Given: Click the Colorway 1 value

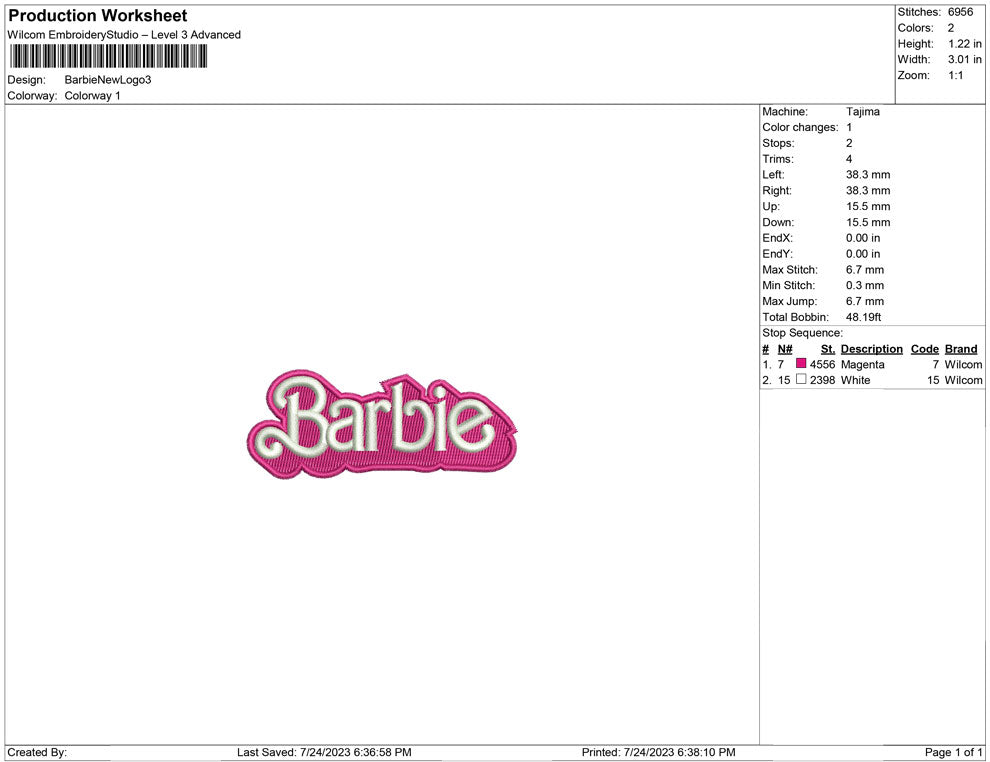Looking at the screenshot, I should click(92, 95).
